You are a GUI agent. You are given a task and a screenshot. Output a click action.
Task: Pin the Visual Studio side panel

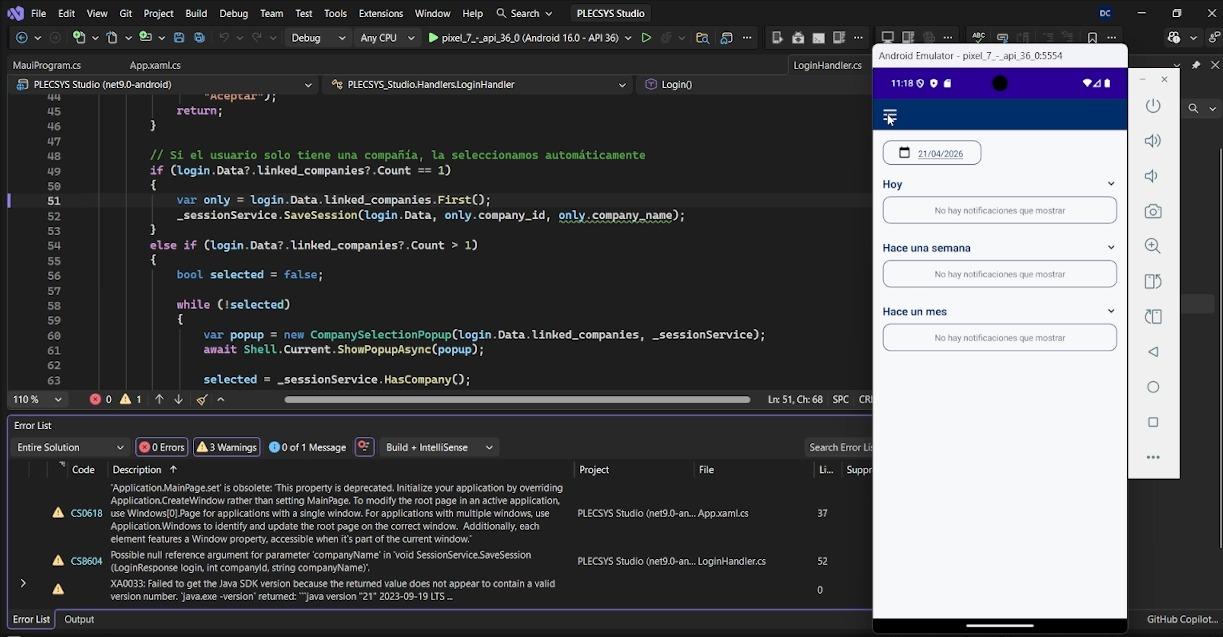(x=1195, y=65)
